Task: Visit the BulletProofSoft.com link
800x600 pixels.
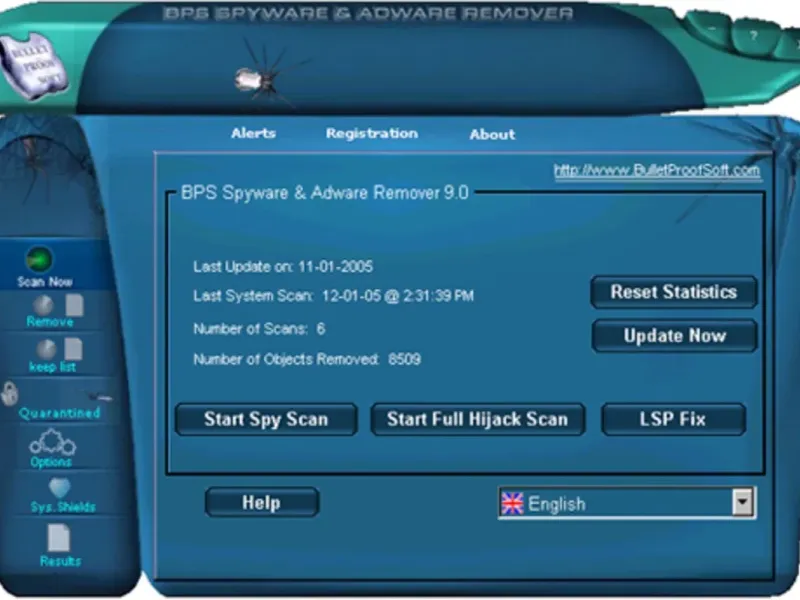Action: 657,170
